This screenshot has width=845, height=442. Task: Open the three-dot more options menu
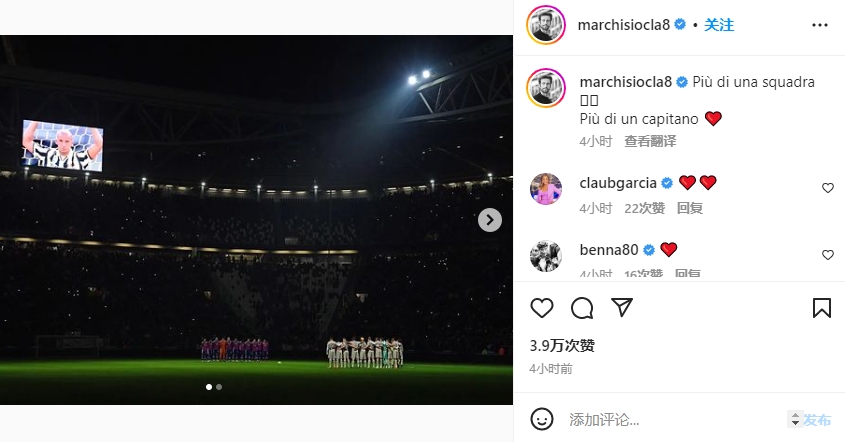(820, 25)
